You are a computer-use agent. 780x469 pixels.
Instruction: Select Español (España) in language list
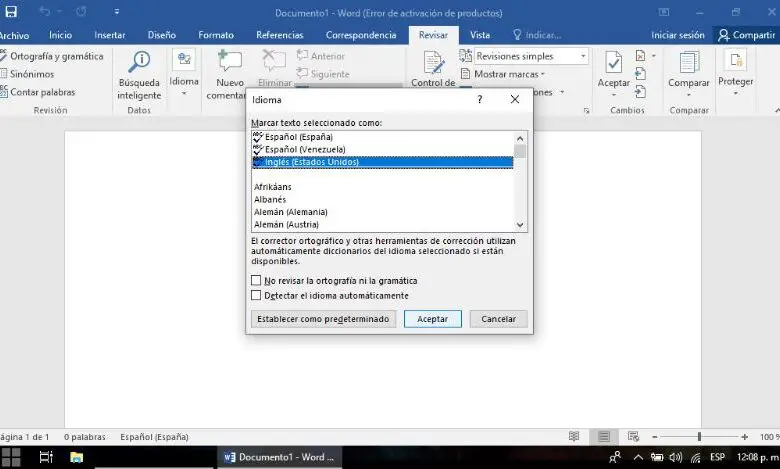pyautogui.click(x=382, y=137)
